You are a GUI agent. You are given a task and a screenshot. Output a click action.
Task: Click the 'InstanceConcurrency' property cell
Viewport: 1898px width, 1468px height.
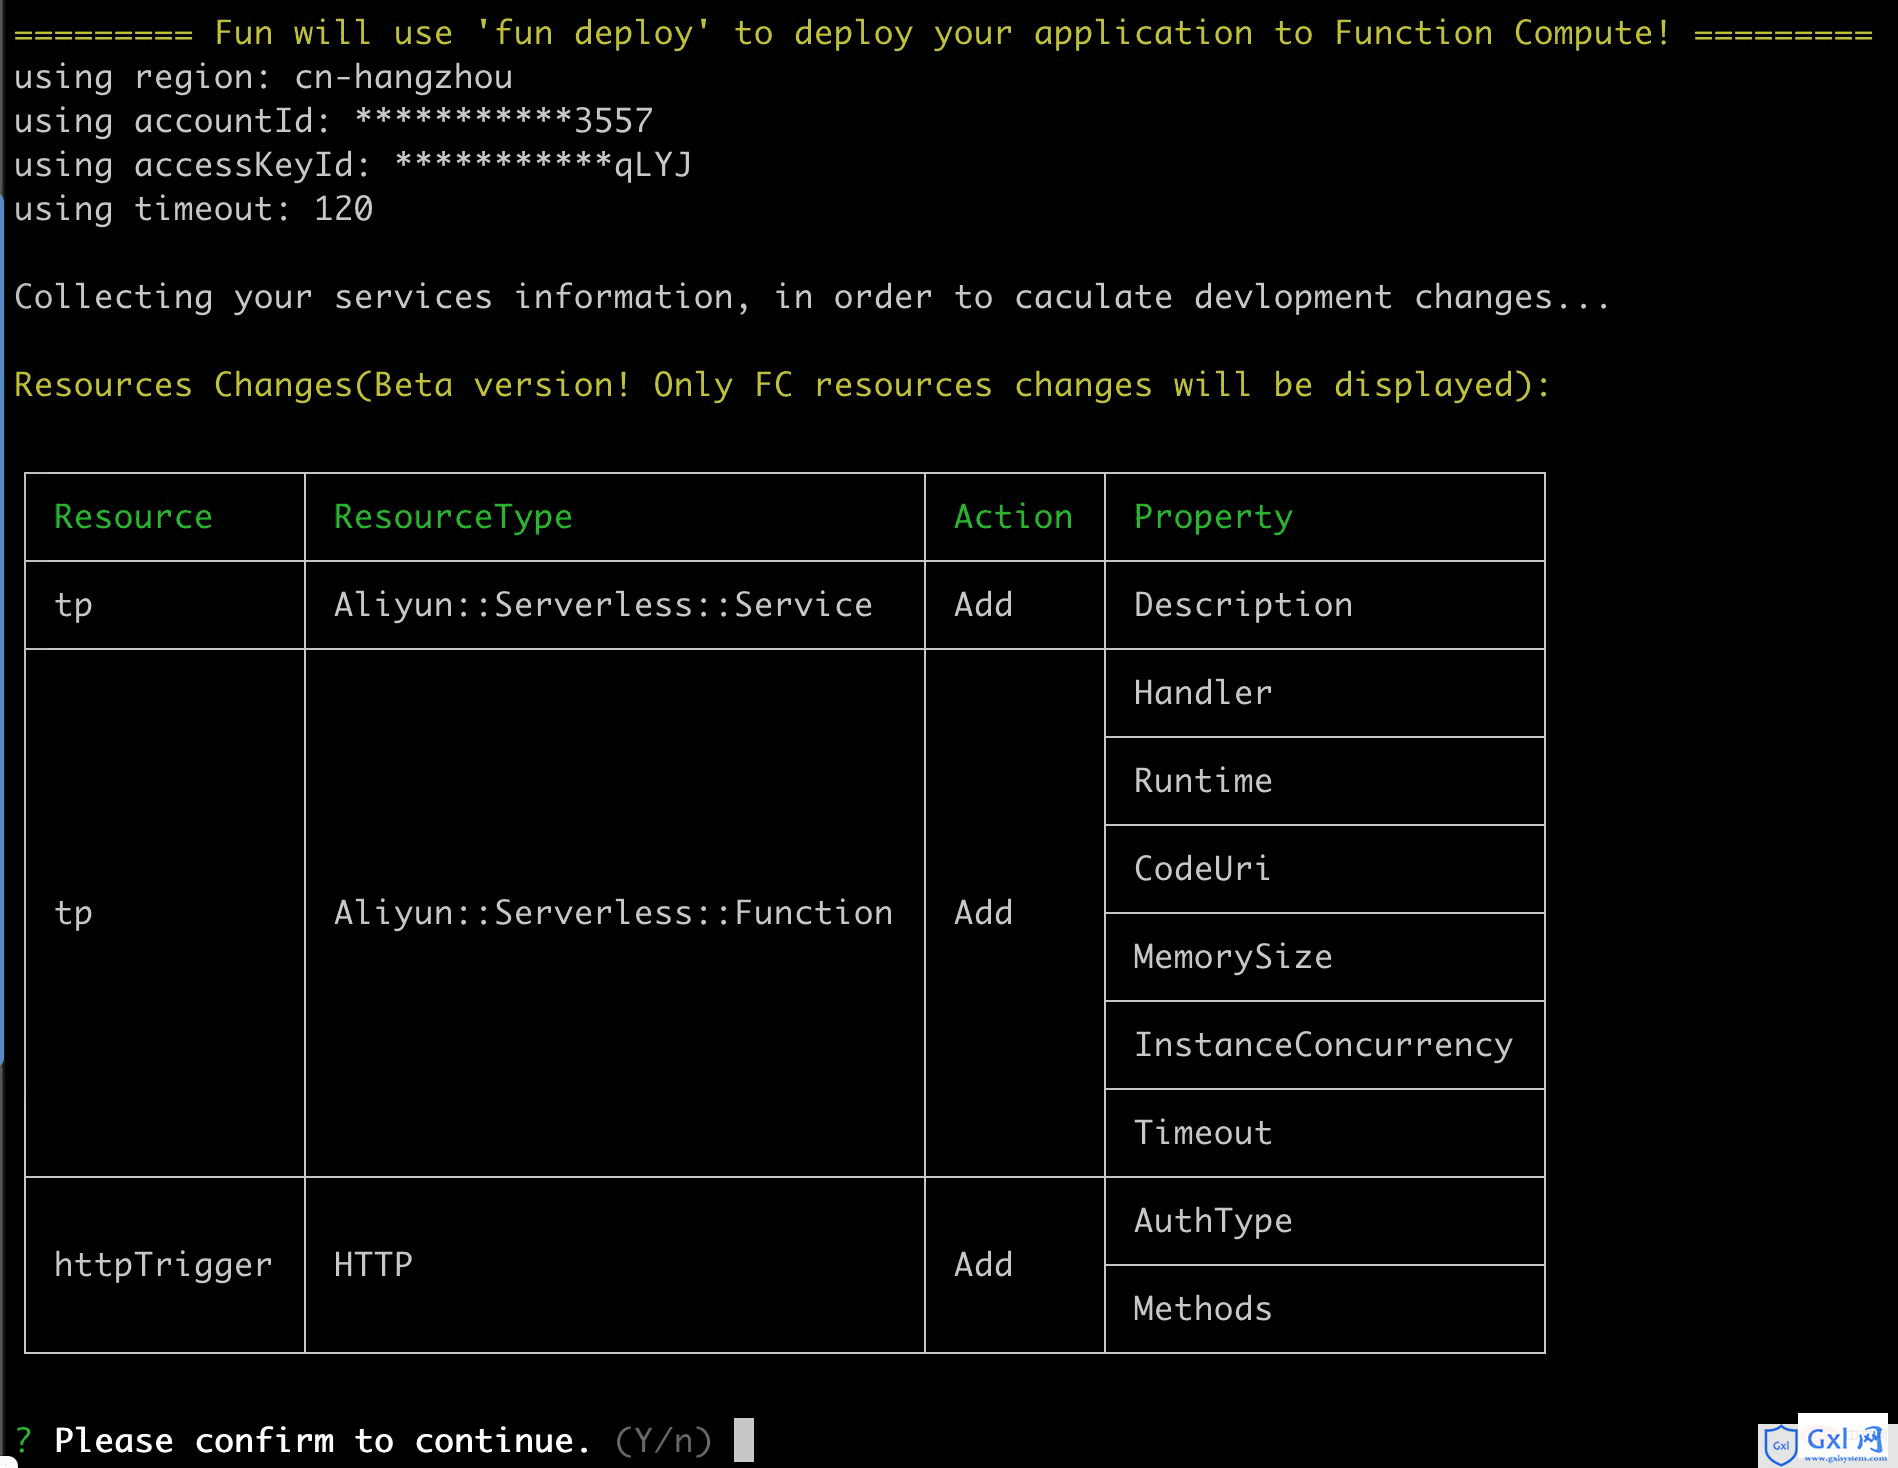pos(1323,1045)
